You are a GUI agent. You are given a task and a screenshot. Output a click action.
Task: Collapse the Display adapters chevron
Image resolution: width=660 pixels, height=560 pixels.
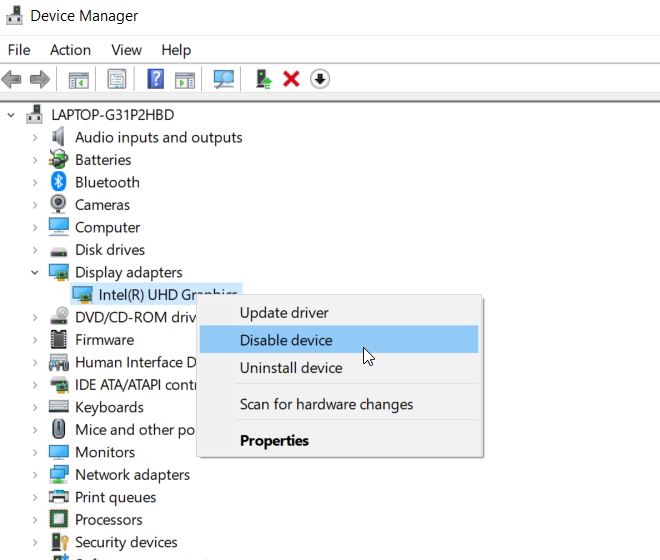click(35, 272)
